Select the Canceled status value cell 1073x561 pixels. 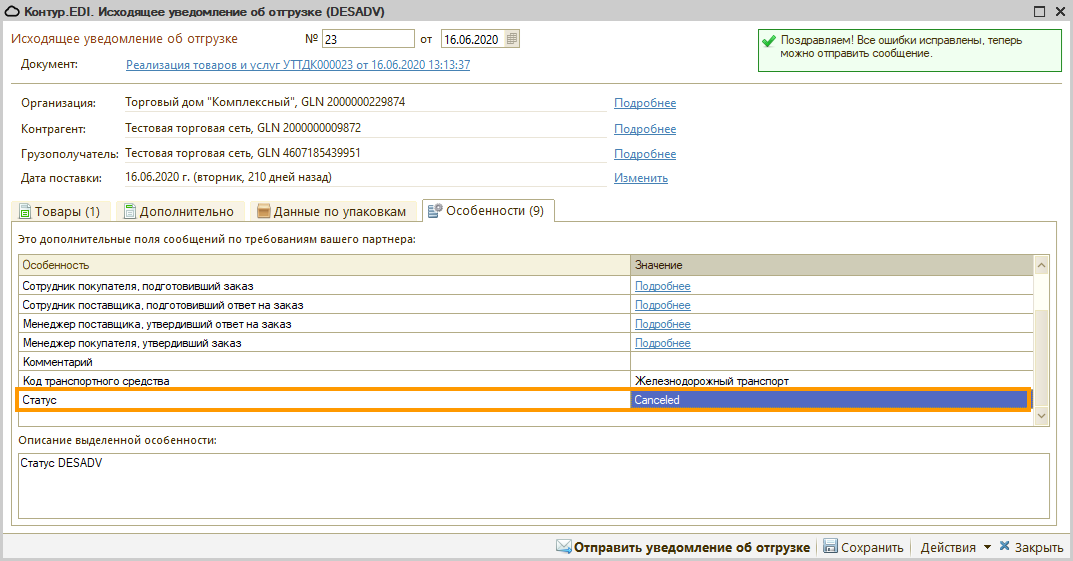coord(829,400)
